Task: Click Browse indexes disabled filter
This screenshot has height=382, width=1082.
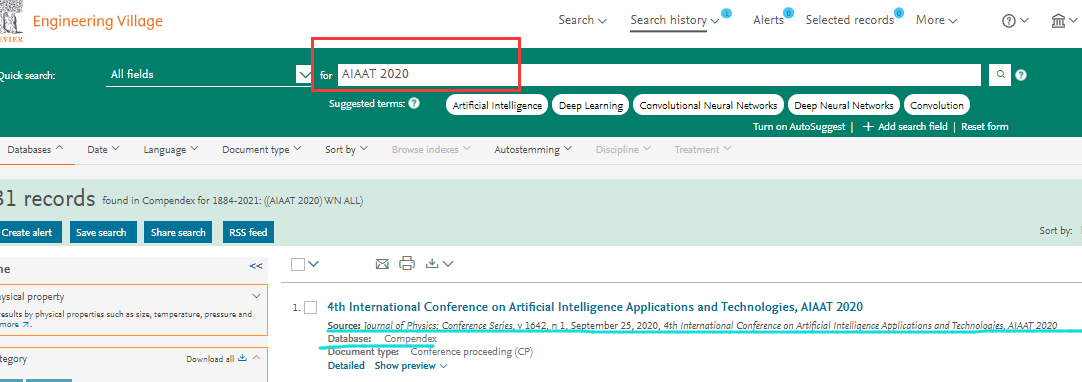Action: coord(431,150)
